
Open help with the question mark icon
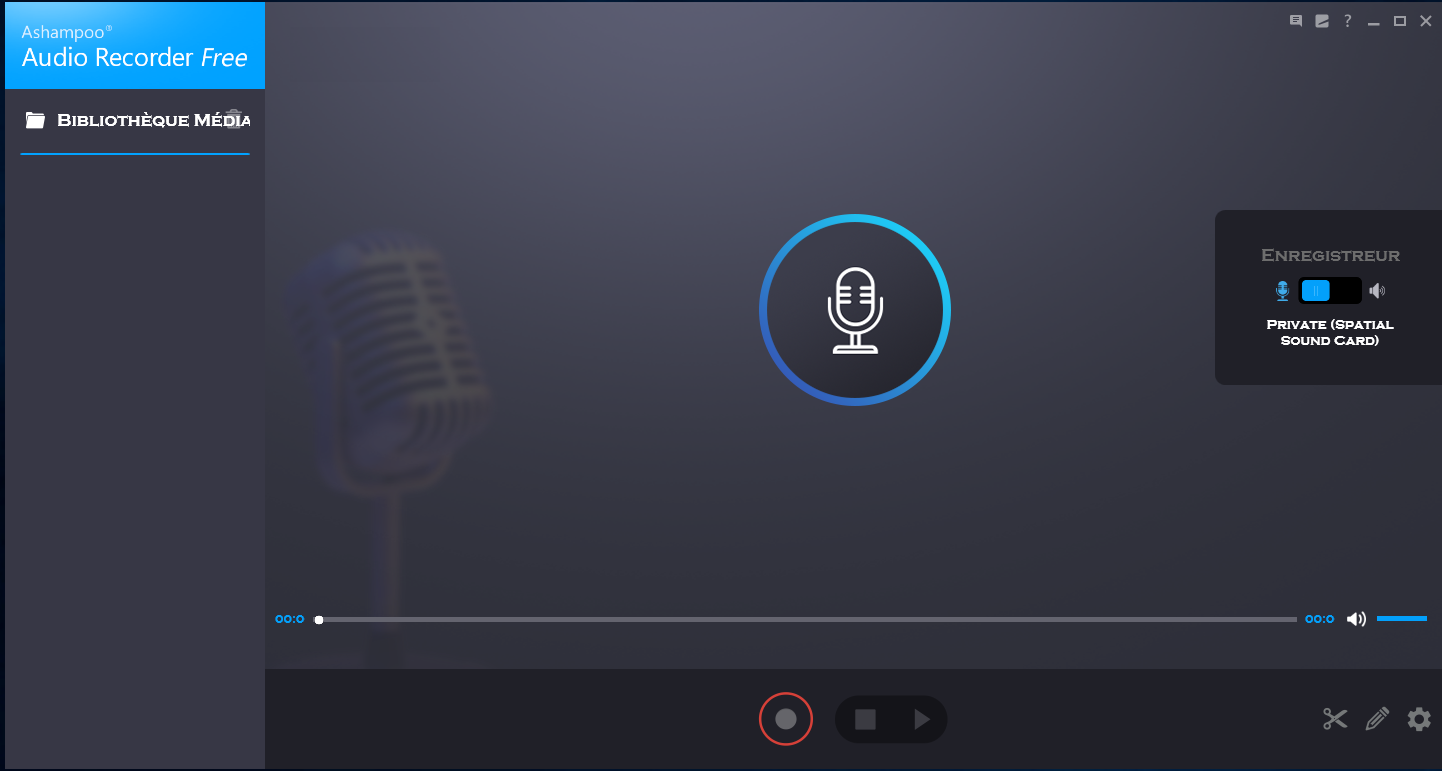pos(1347,21)
